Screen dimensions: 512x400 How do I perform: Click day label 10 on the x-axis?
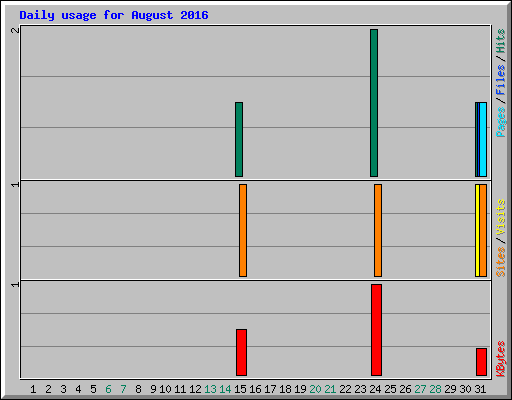coord(165,389)
